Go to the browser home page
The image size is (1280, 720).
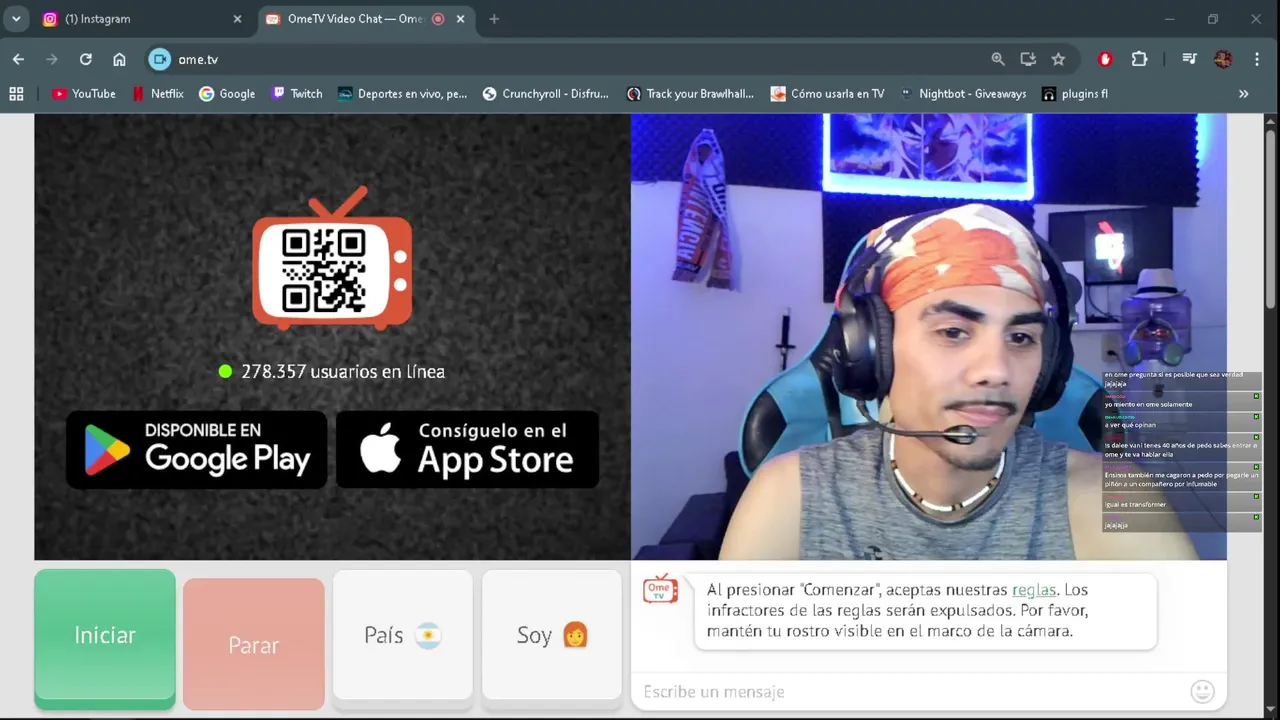coord(119,59)
